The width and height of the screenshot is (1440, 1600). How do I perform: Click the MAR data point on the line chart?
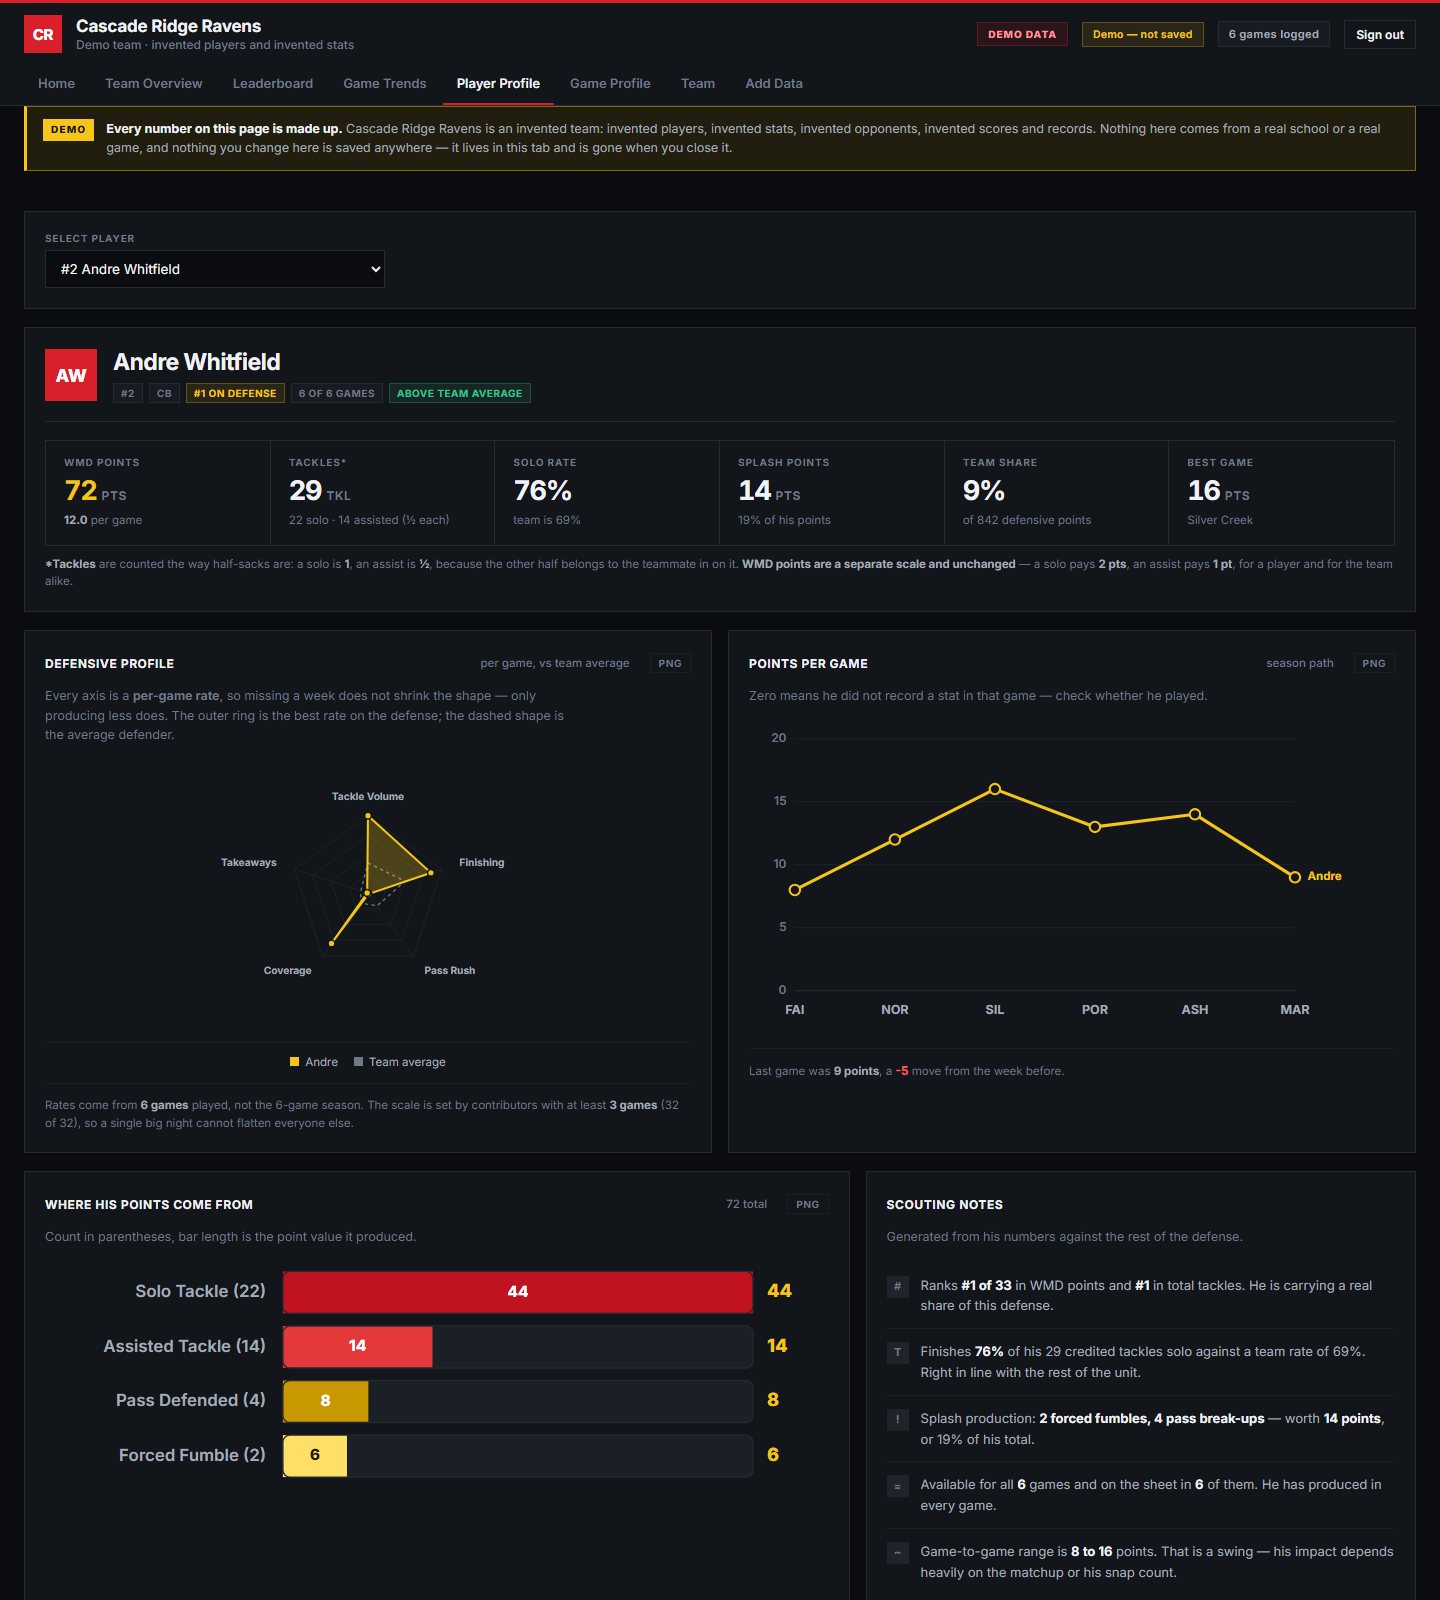[x=1295, y=877]
